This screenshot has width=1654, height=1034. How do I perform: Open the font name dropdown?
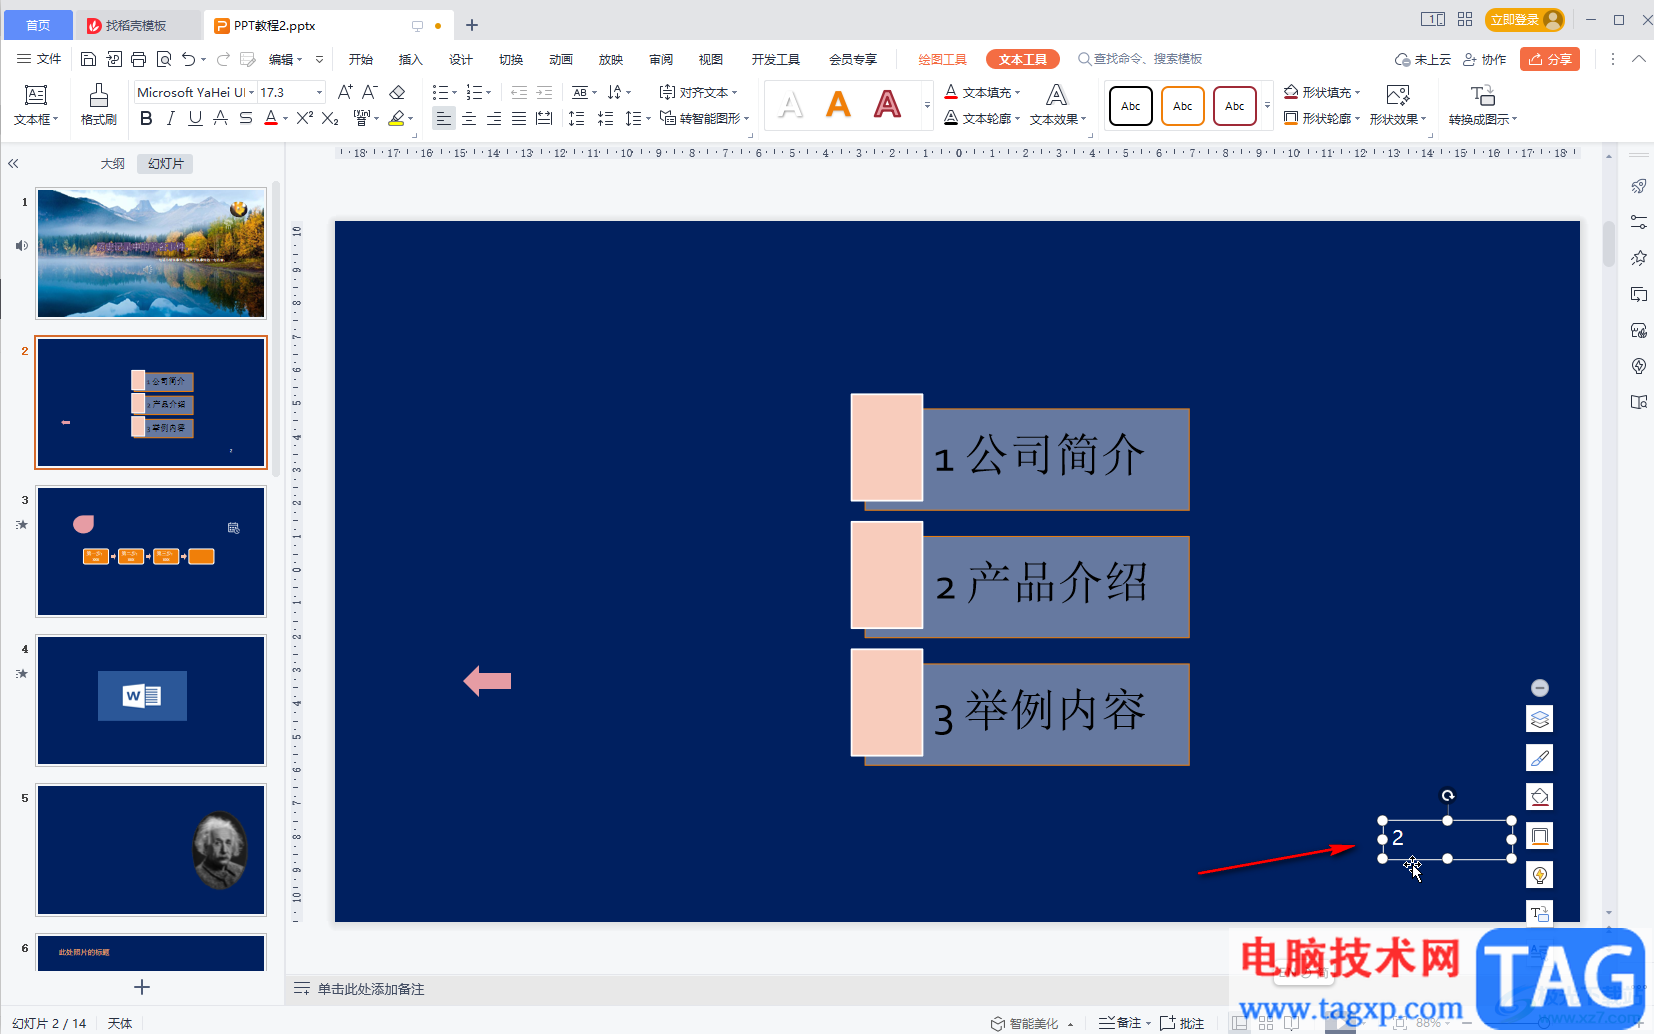coord(251,92)
